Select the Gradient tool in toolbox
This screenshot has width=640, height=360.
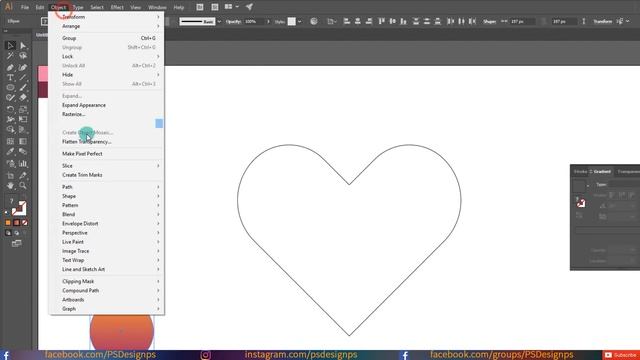pos(23,142)
